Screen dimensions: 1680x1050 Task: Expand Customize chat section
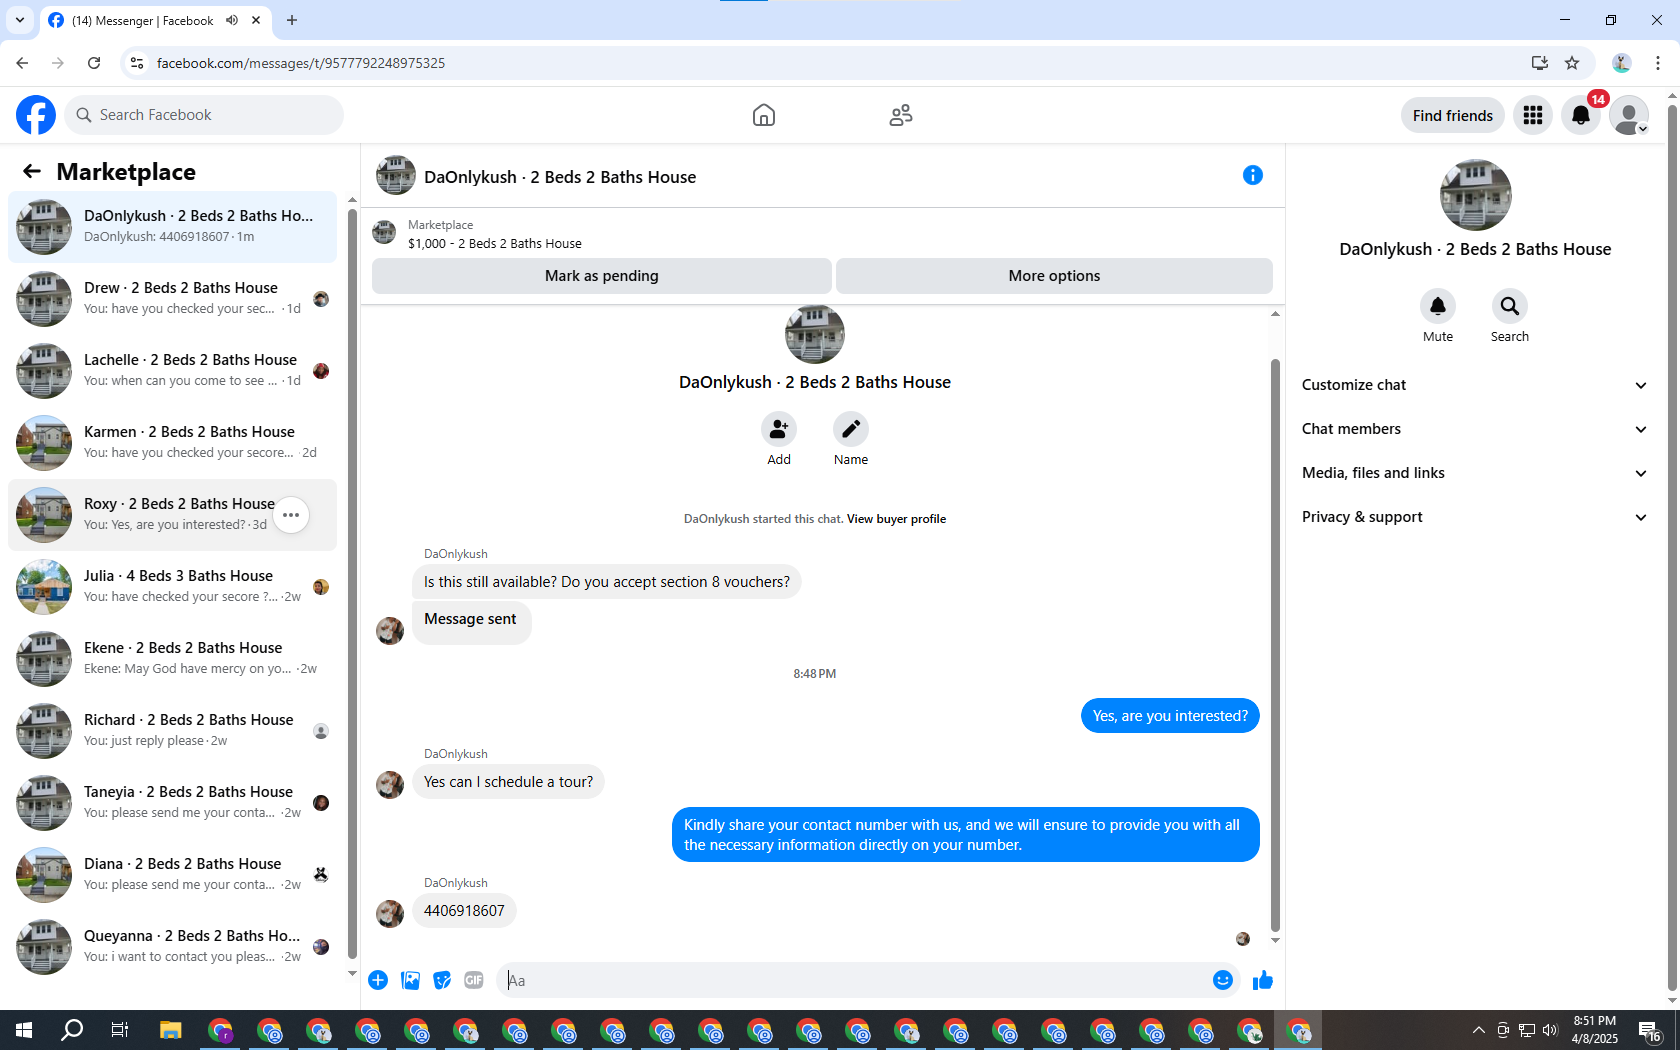(1475, 385)
